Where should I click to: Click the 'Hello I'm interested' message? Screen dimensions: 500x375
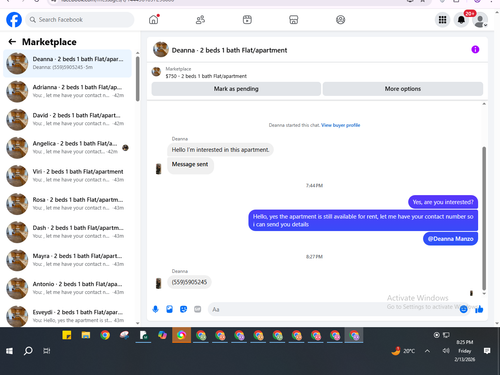[220, 150]
